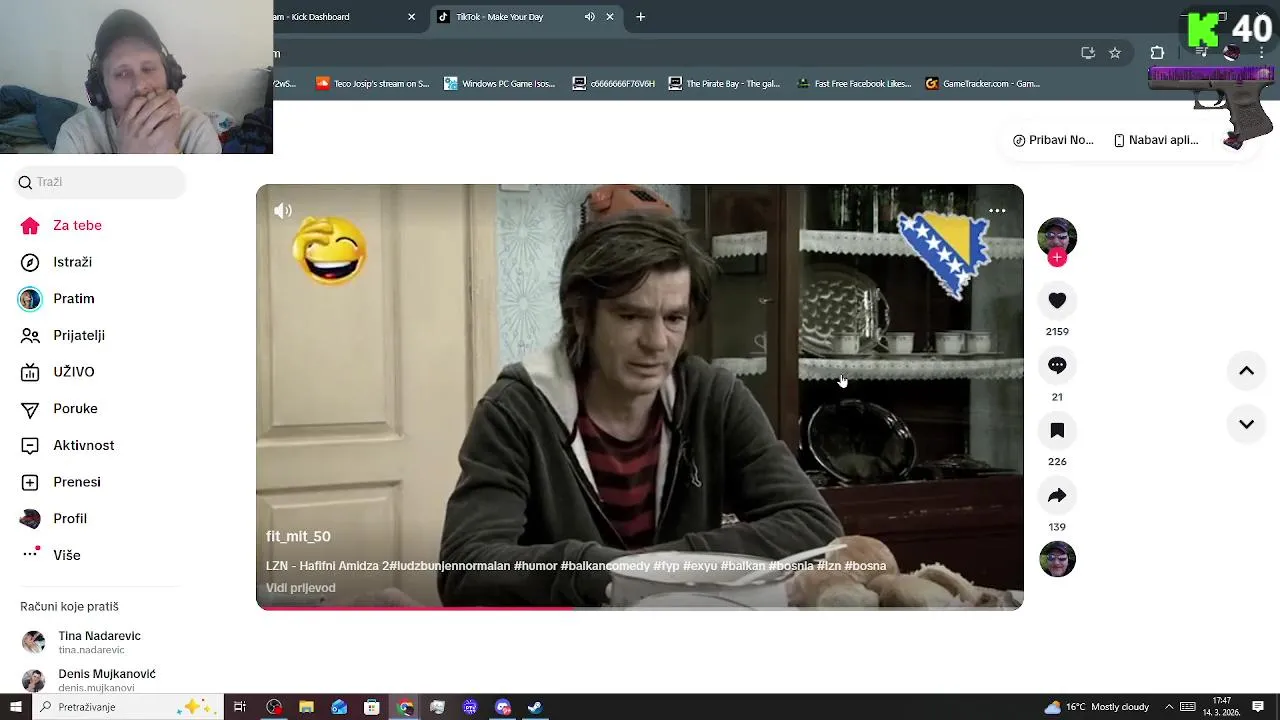Show hidden system tray icons

(x=1166, y=707)
